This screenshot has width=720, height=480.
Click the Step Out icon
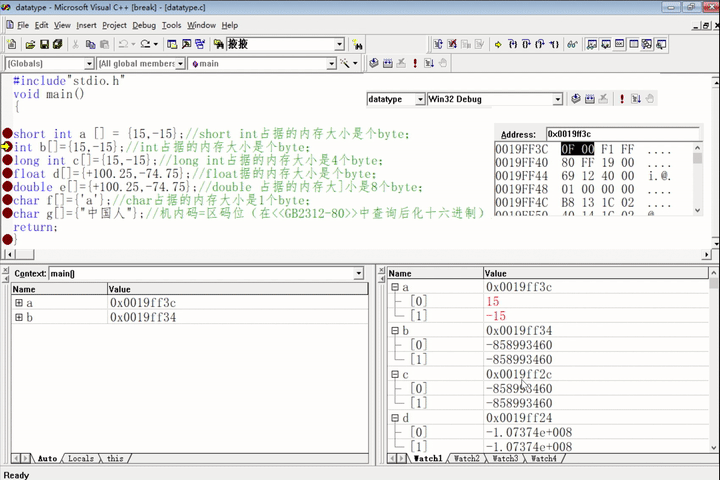tap(540, 44)
